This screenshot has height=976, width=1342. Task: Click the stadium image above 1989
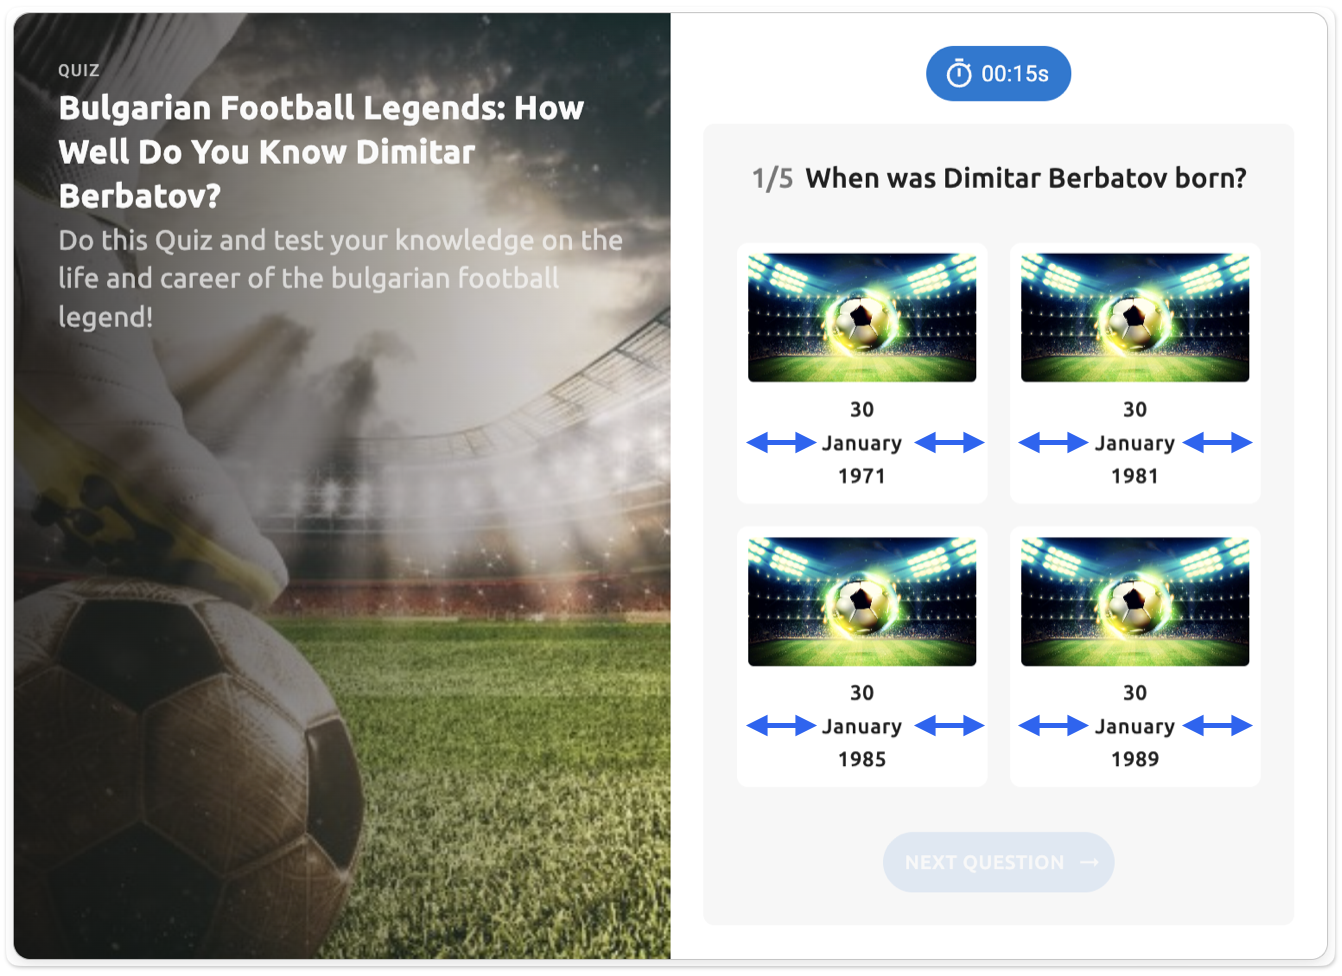pyautogui.click(x=1135, y=601)
